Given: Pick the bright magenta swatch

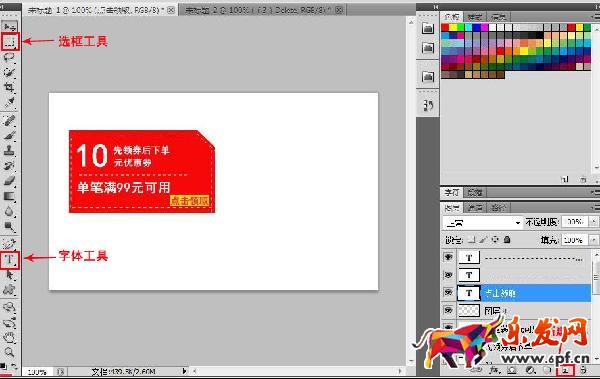Looking at the screenshot, I should pyautogui.click(x=484, y=27).
